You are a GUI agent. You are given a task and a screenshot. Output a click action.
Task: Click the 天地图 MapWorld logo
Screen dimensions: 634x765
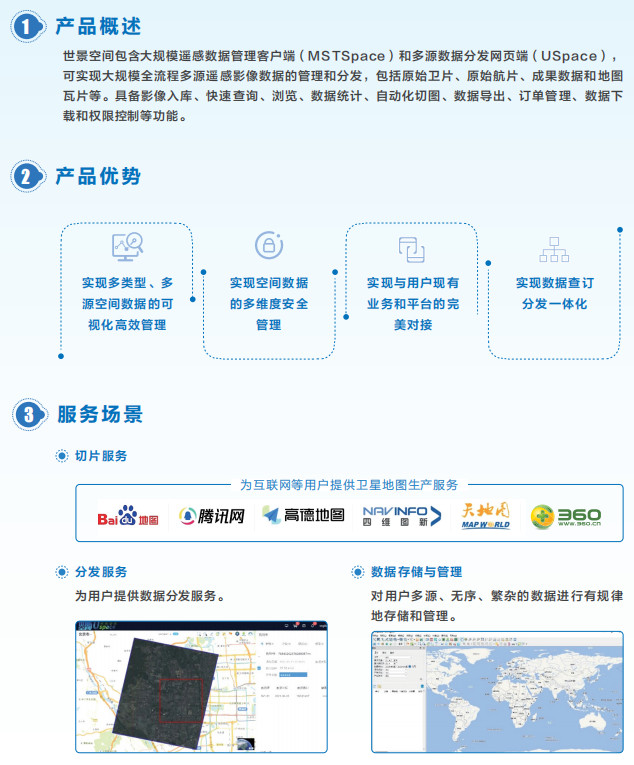click(x=485, y=515)
